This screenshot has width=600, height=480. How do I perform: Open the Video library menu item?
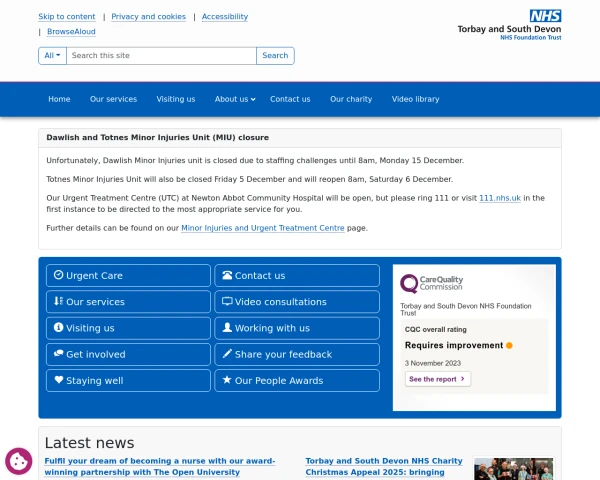(x=415, y=99)
